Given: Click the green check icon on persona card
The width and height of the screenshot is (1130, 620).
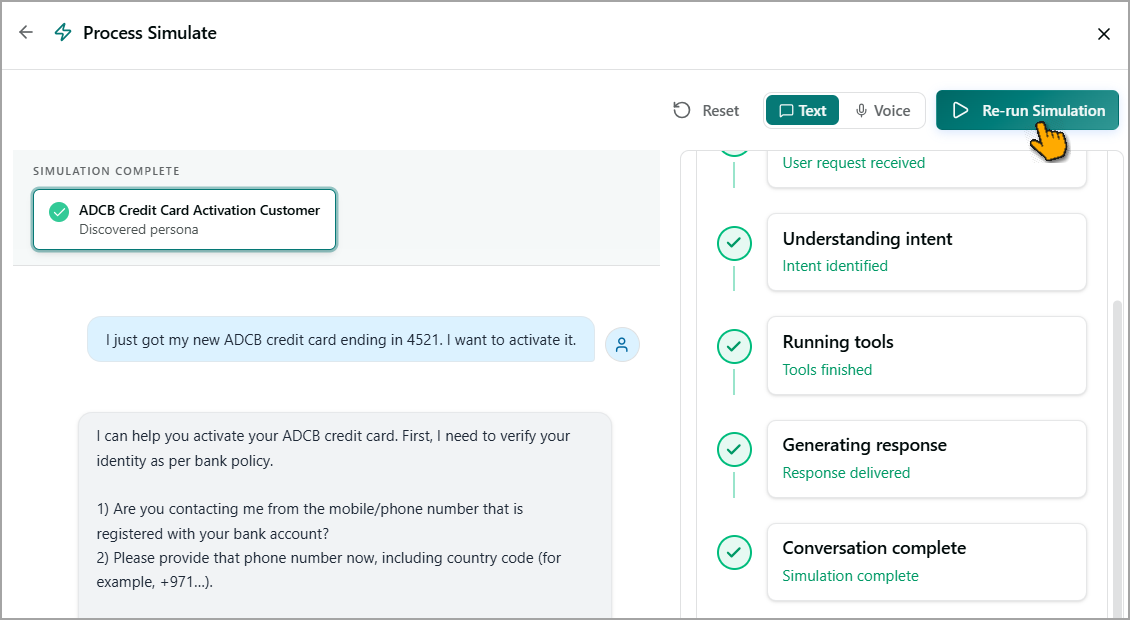Looking at the screenshot, I should [x=59, y=212].
